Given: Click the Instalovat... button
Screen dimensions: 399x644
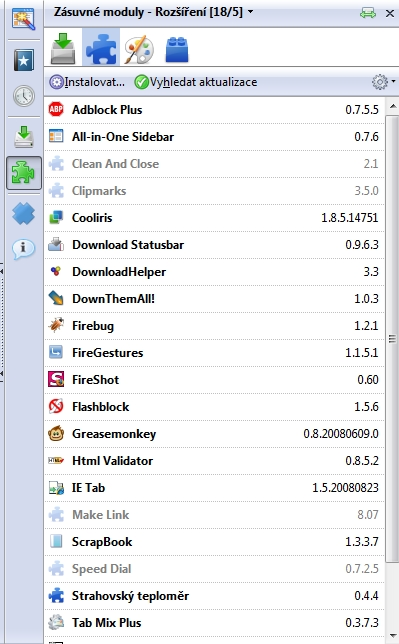Looking at the screenshot, I should [87, 82].
